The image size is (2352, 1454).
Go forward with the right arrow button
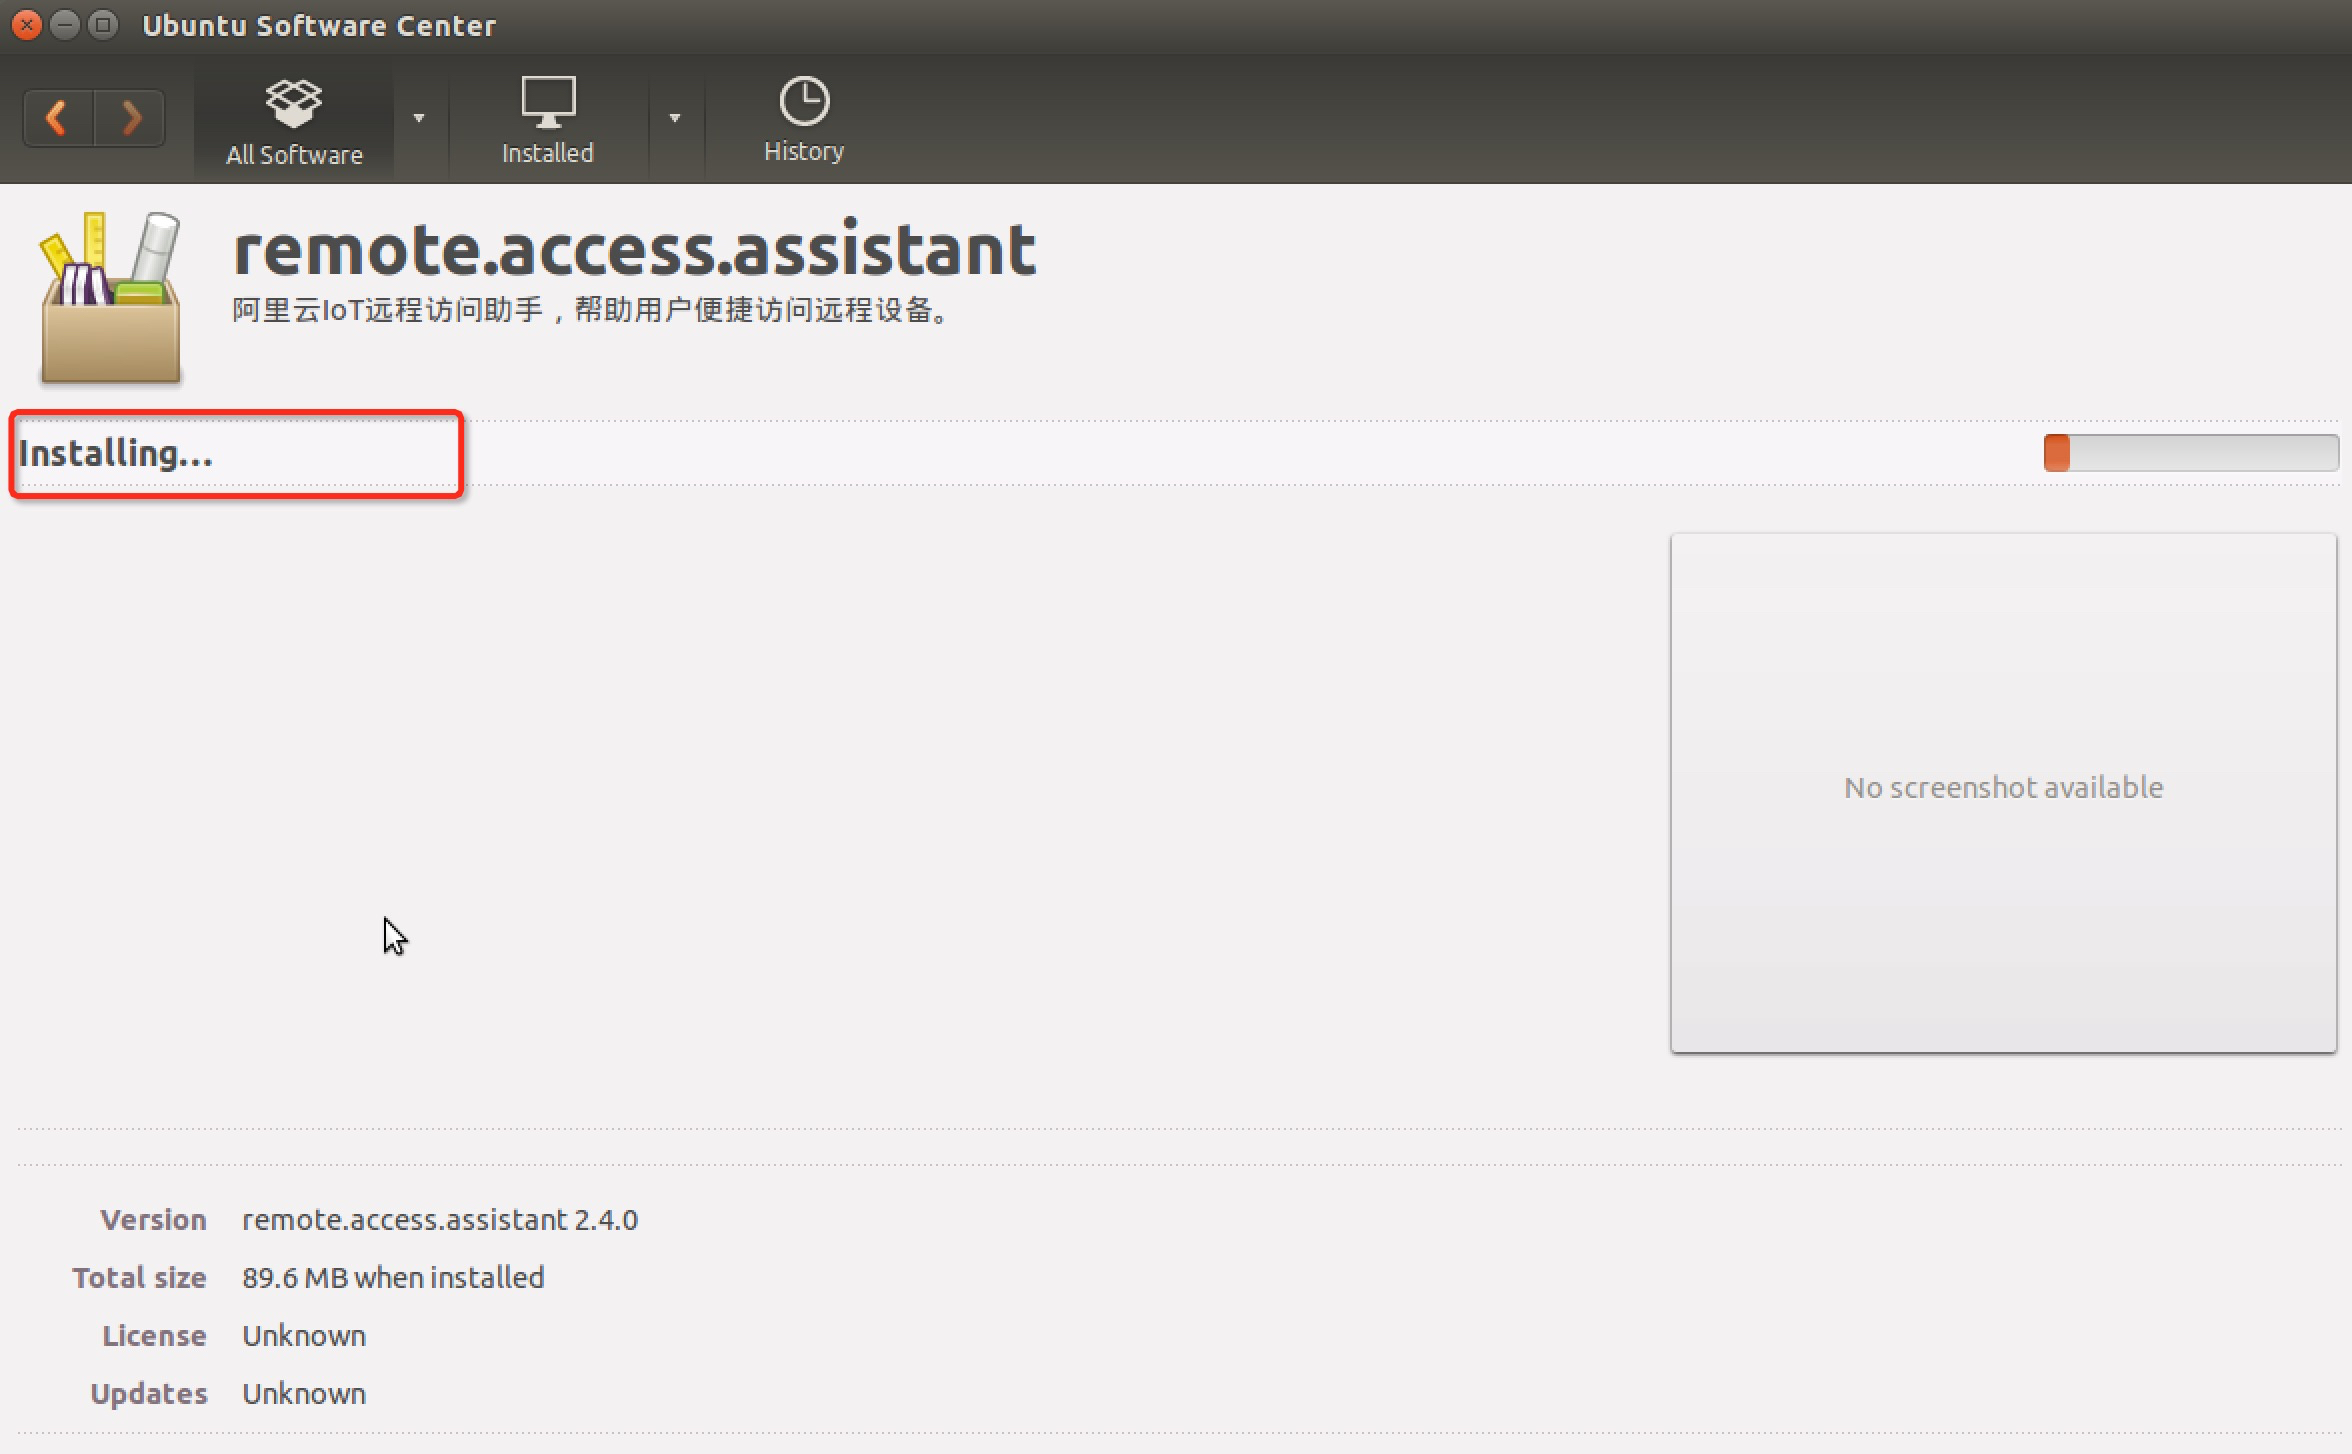tap(130, 118)
